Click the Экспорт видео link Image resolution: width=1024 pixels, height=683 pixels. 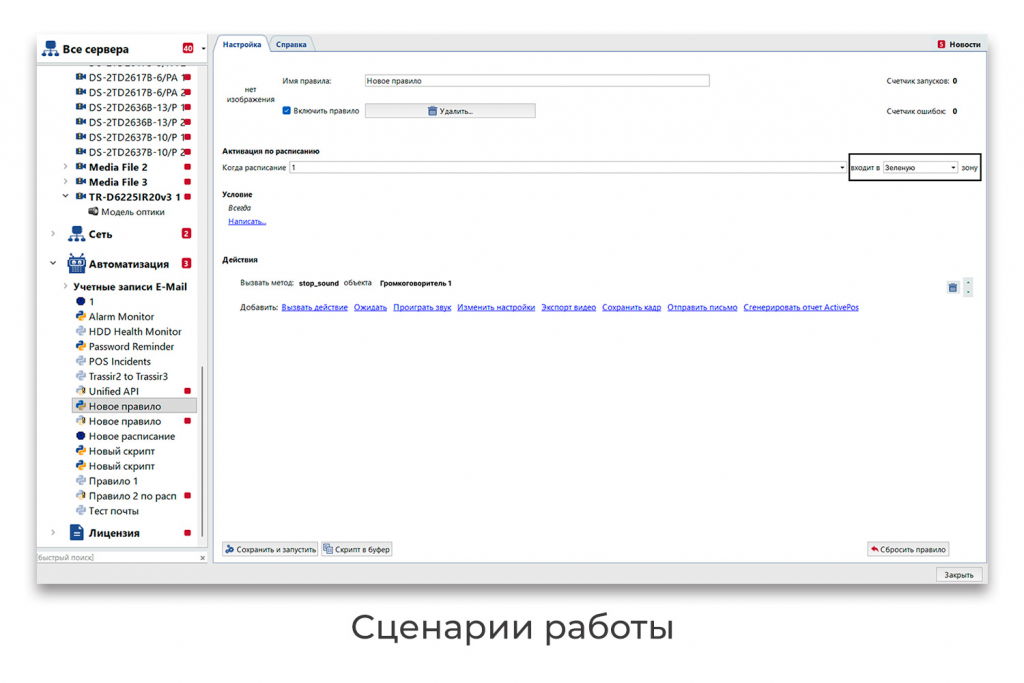pos(568,308)
